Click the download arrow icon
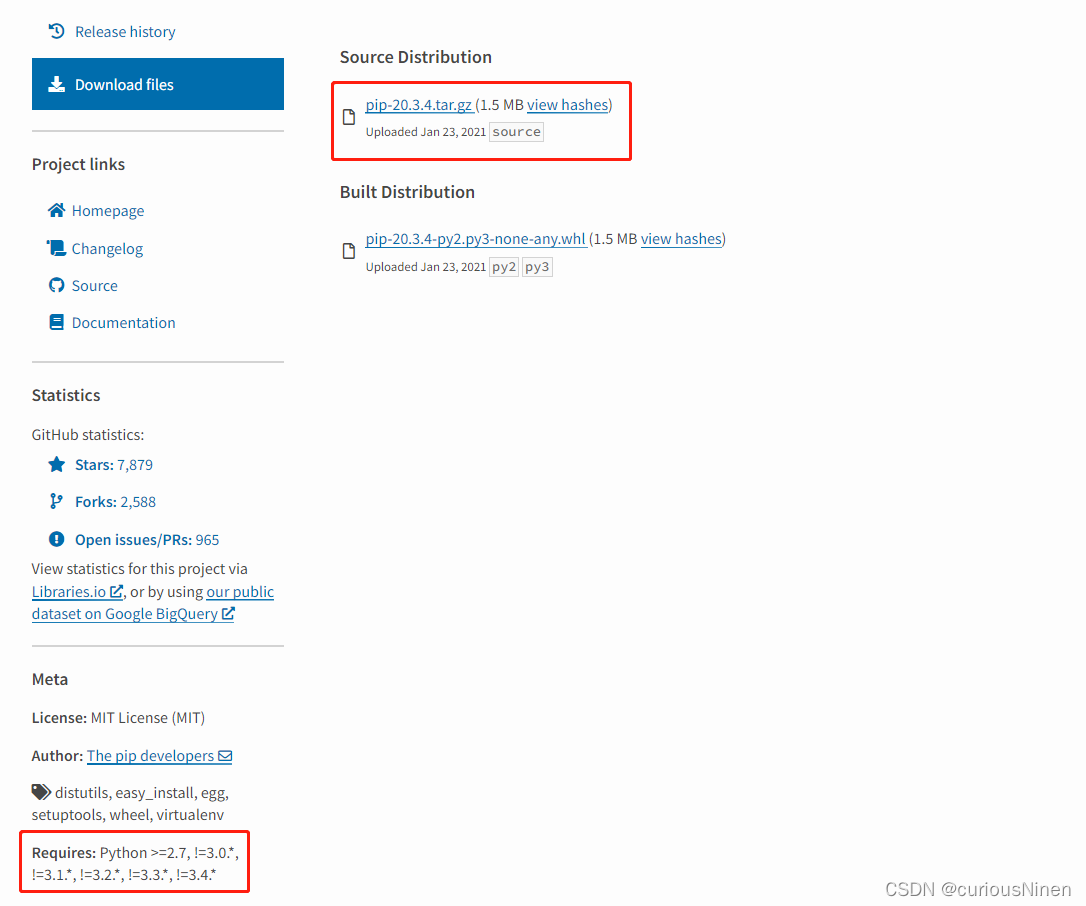Image resolution: width=1086 pixels, height=906 pixels. coord(56,85)
